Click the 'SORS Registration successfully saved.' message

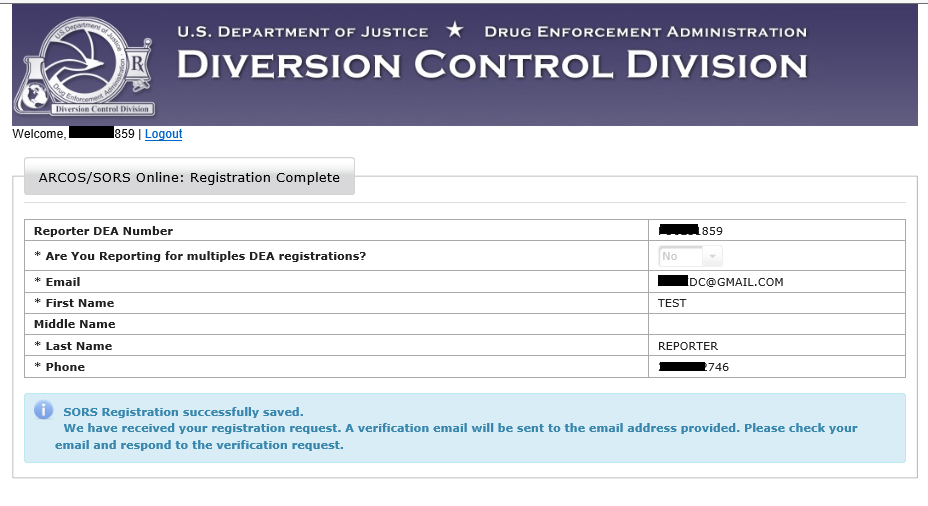click(x=183, y=412)
